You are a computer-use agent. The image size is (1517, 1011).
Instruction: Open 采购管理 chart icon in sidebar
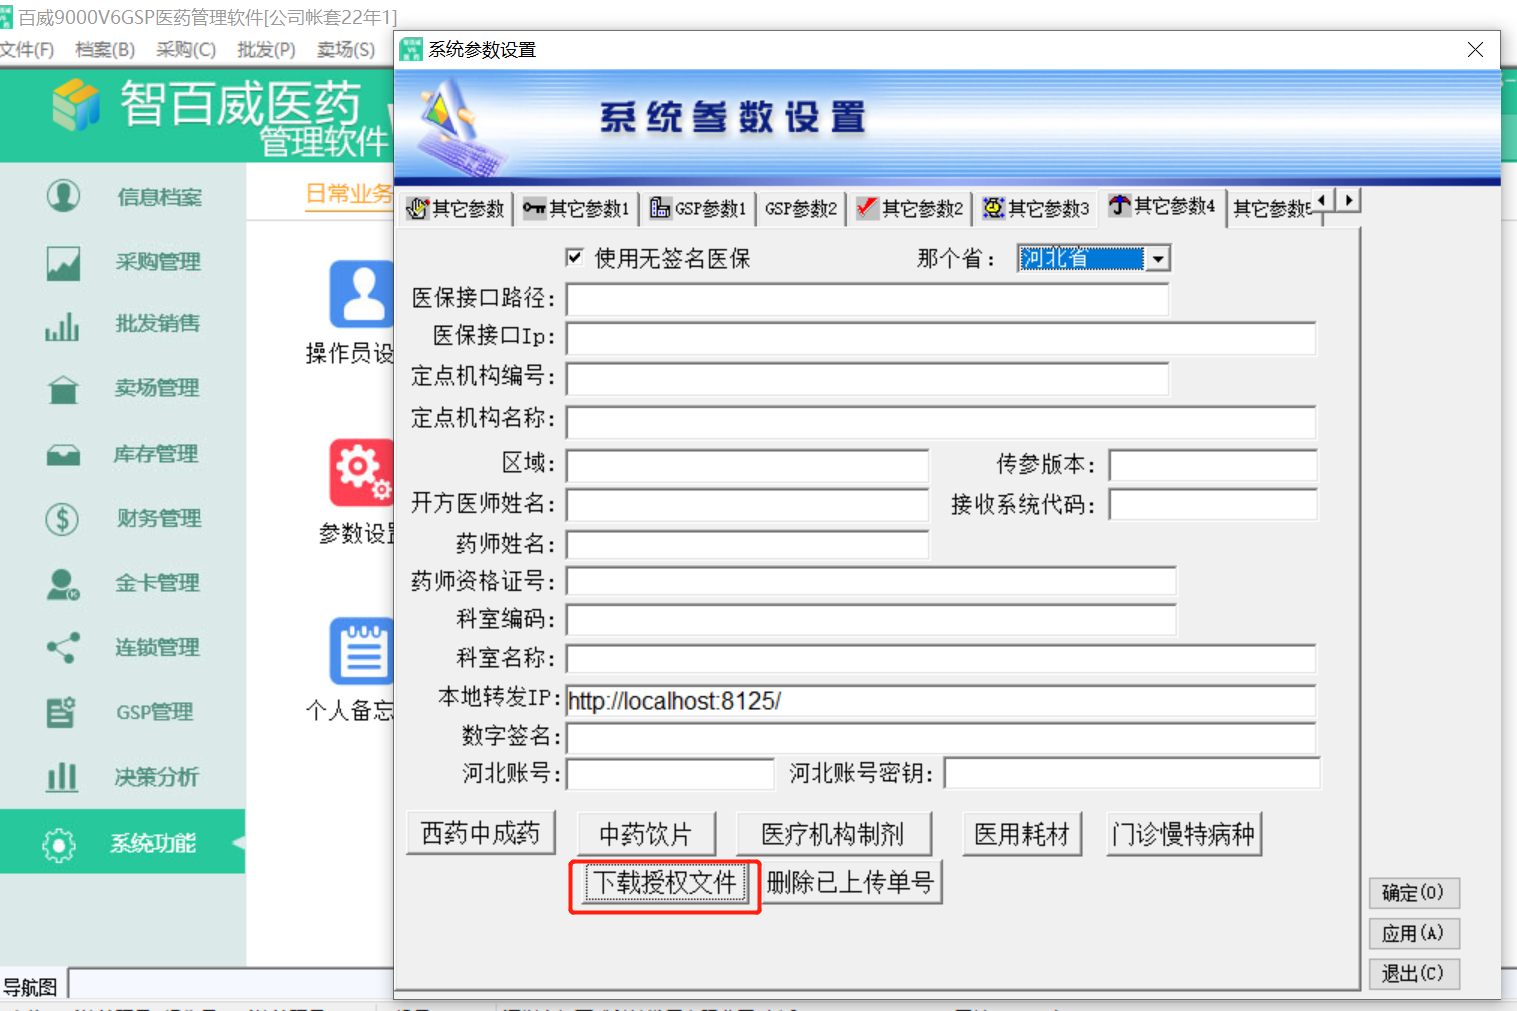tap(63, 263)
